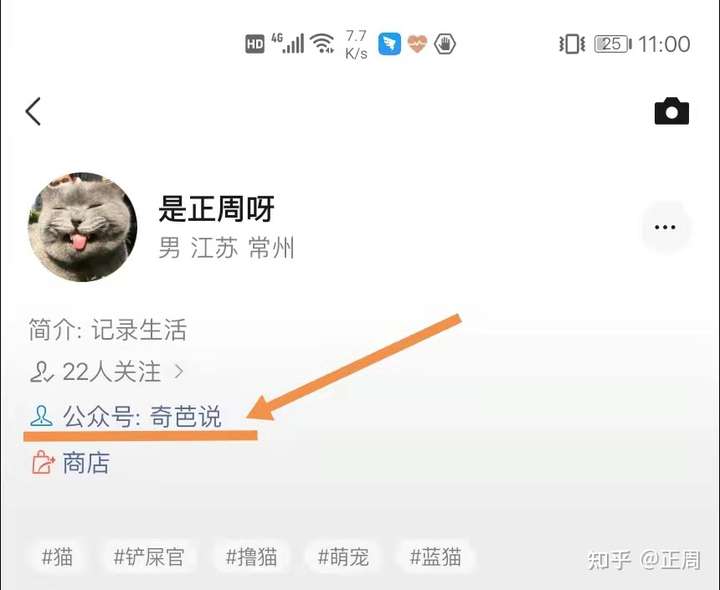Tap the WiFi signal icon

(322, 44)
